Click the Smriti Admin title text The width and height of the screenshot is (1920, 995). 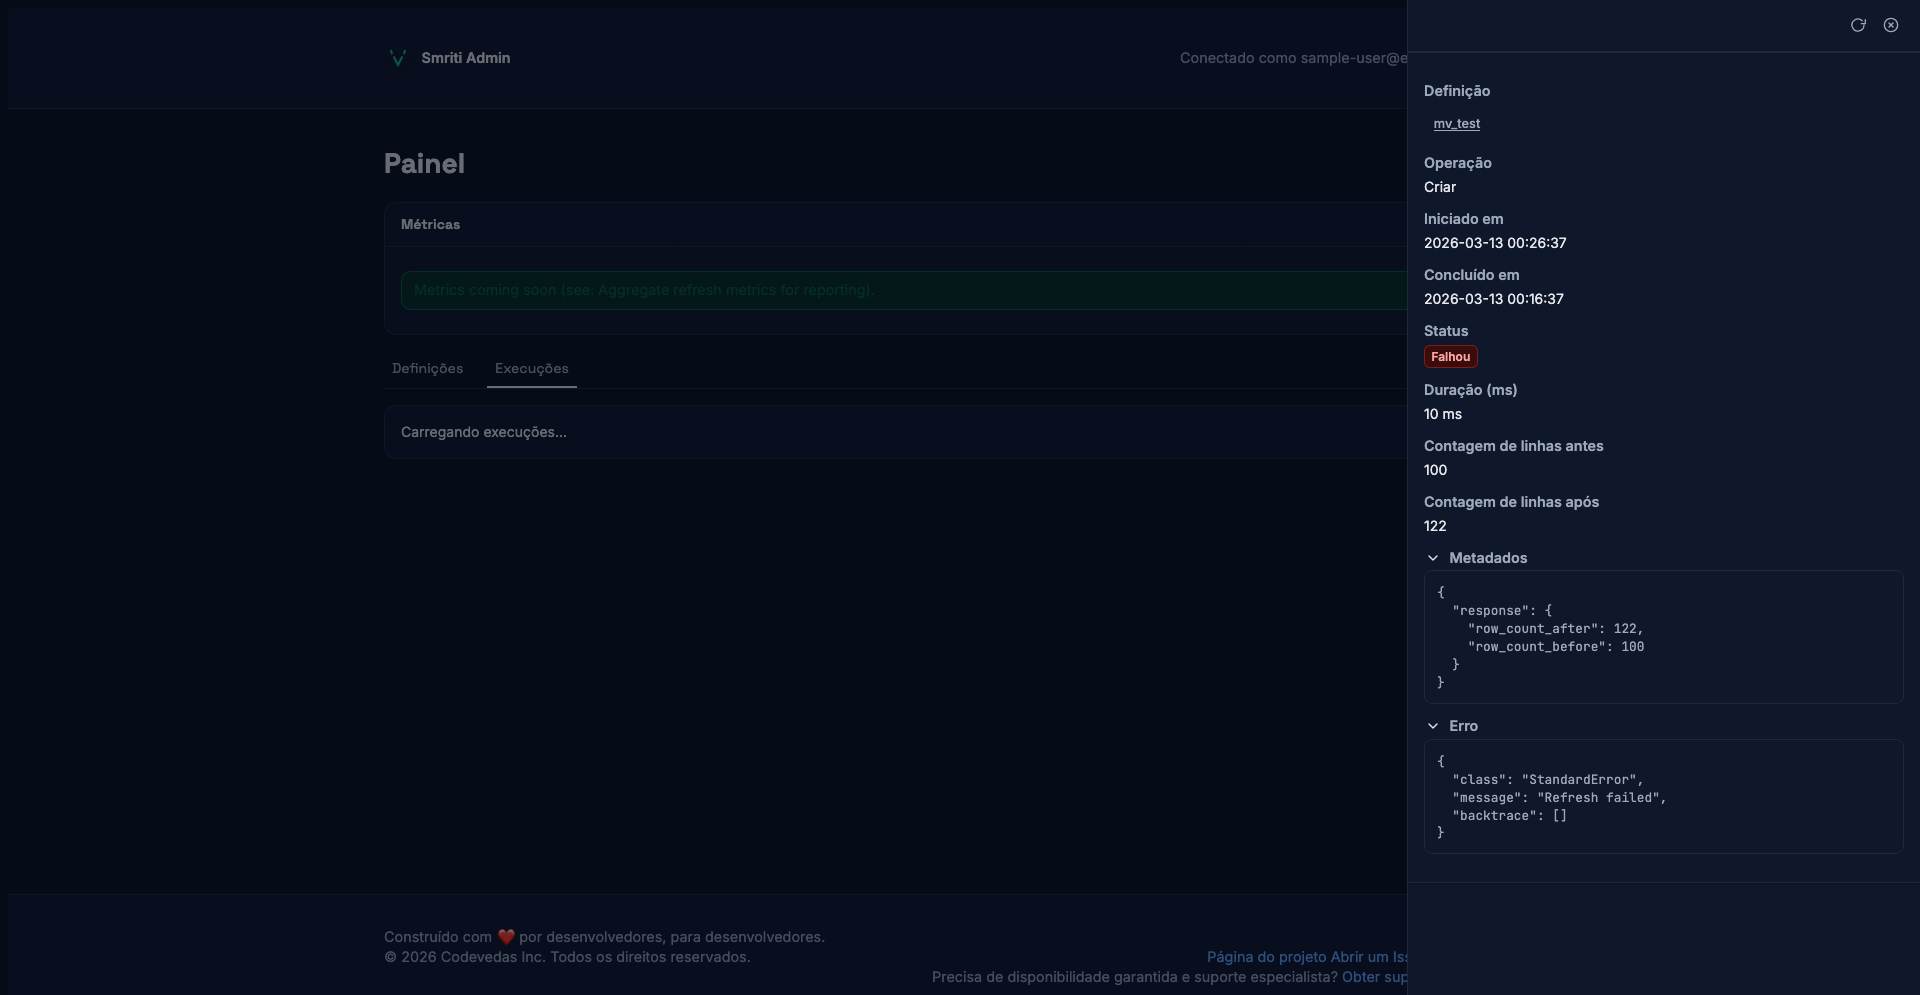point(465,58)
